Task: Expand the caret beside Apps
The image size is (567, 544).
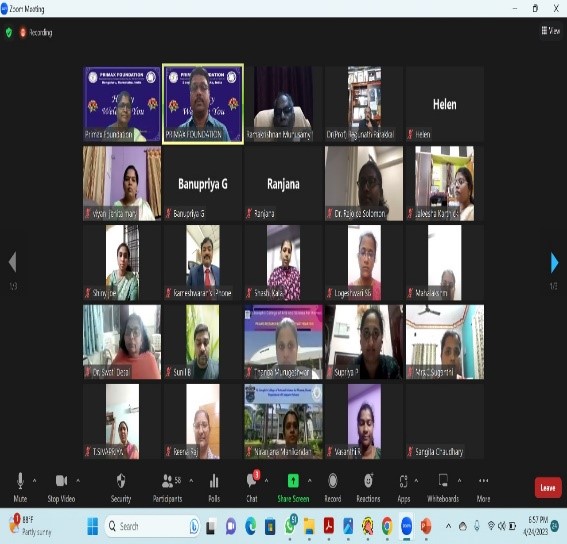Action: [416, 481]
